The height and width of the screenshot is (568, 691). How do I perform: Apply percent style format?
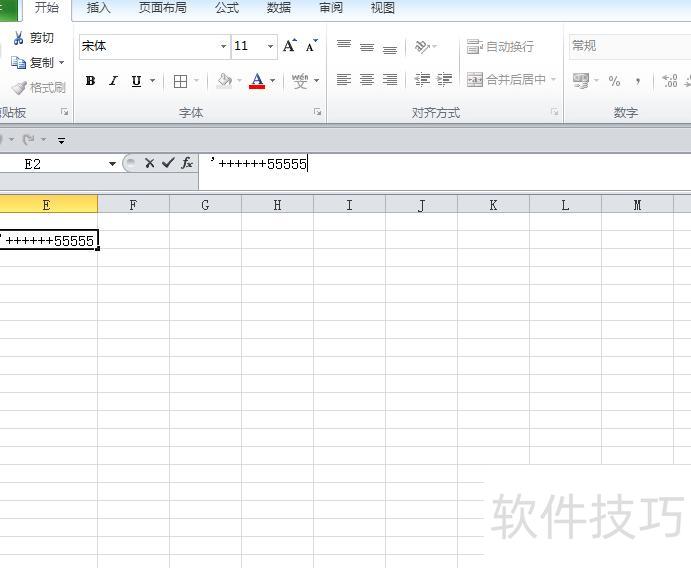click(614, 81)
